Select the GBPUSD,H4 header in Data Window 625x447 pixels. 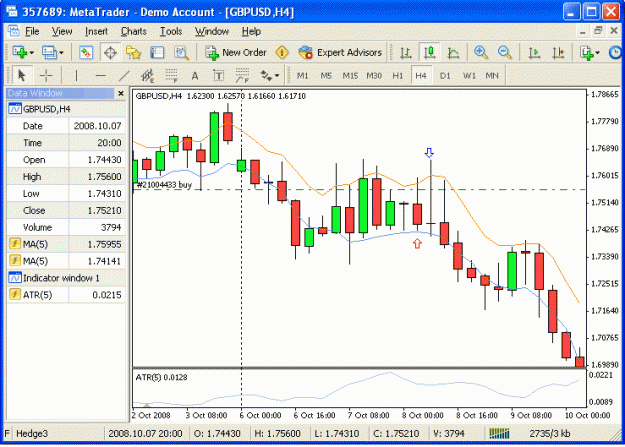66,108
